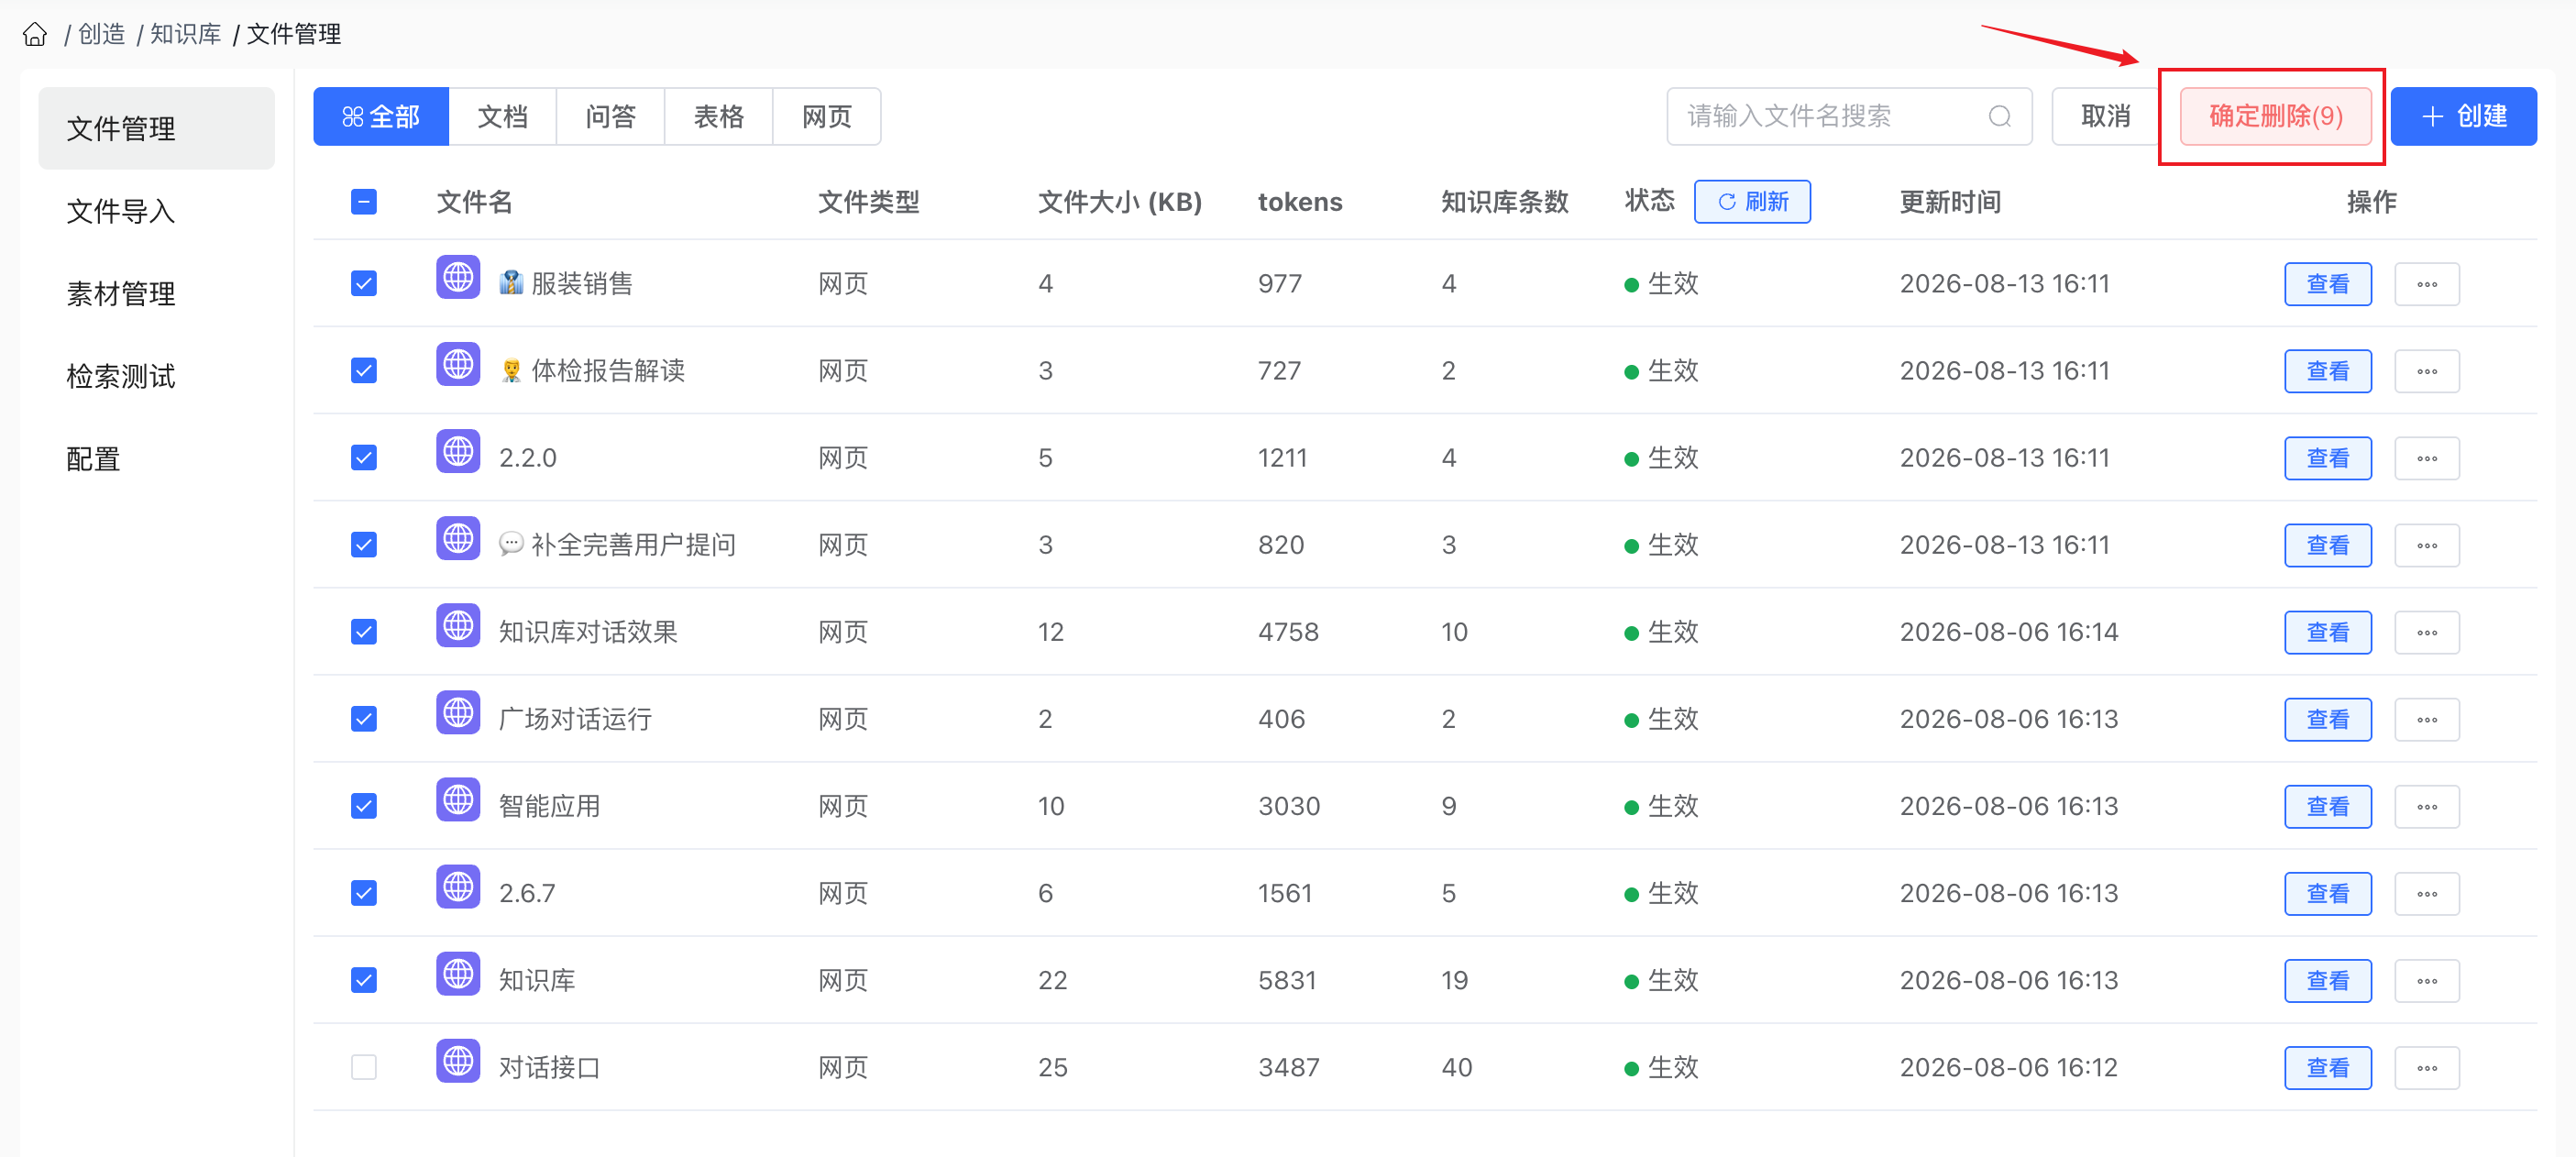2576x1157 pixels.
Task: Go to home via breadcrumb house icon
Action: tap(35, 34)
